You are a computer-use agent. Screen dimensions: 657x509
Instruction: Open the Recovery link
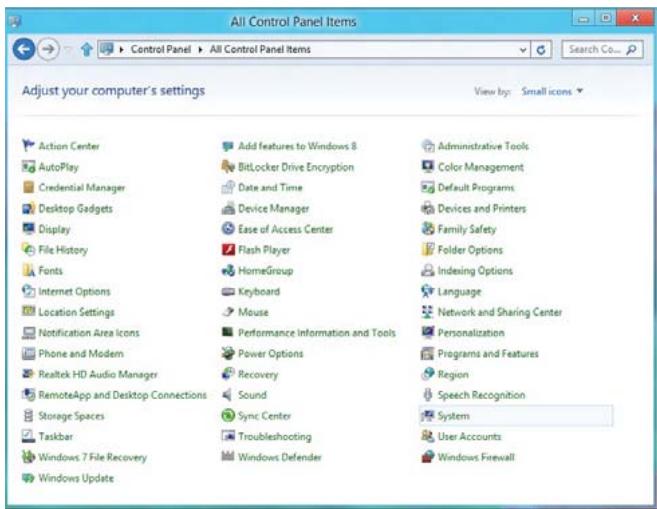pos(258,374)
